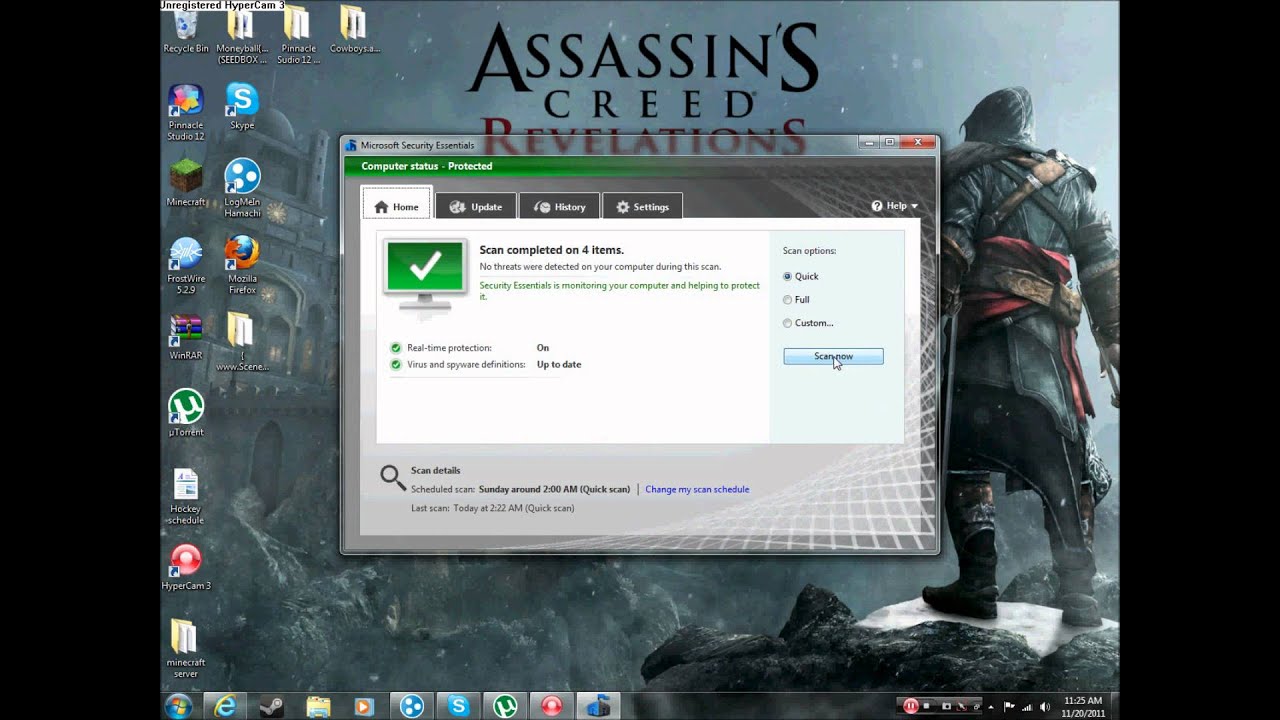Open LogMeIn Hamachi desktop shortcut
Screen dimensions: 1280x720
(242, 188)
